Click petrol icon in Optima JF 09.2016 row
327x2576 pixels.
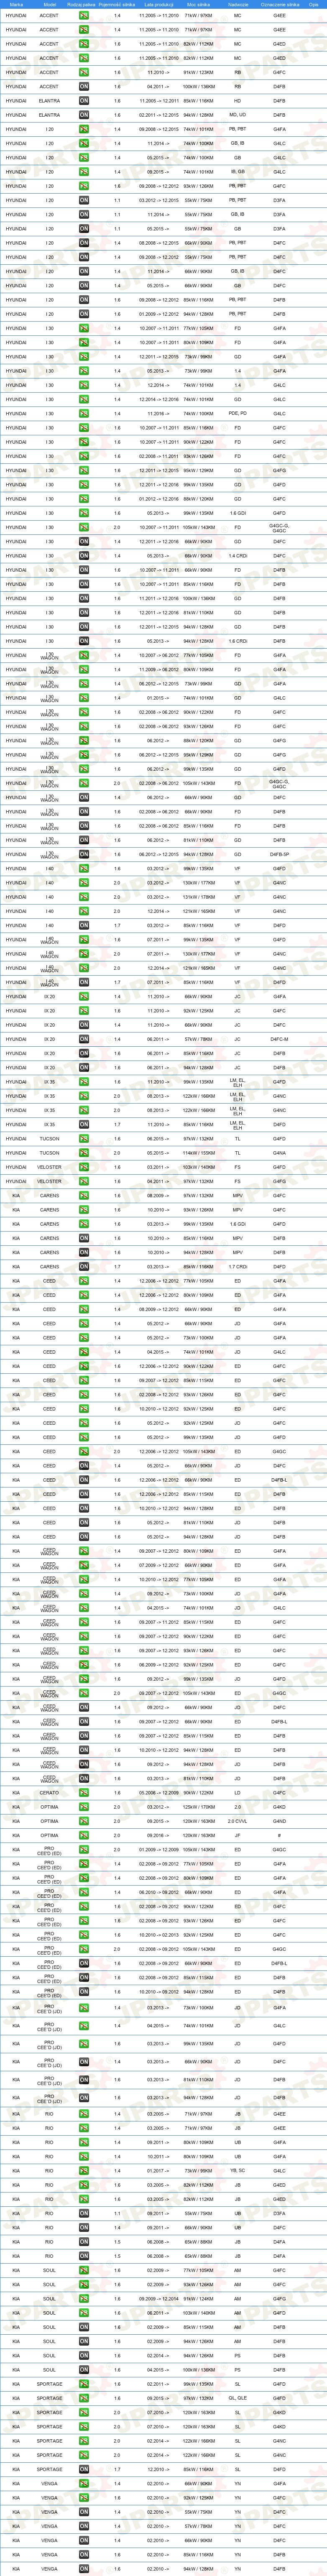[84, 1835]
